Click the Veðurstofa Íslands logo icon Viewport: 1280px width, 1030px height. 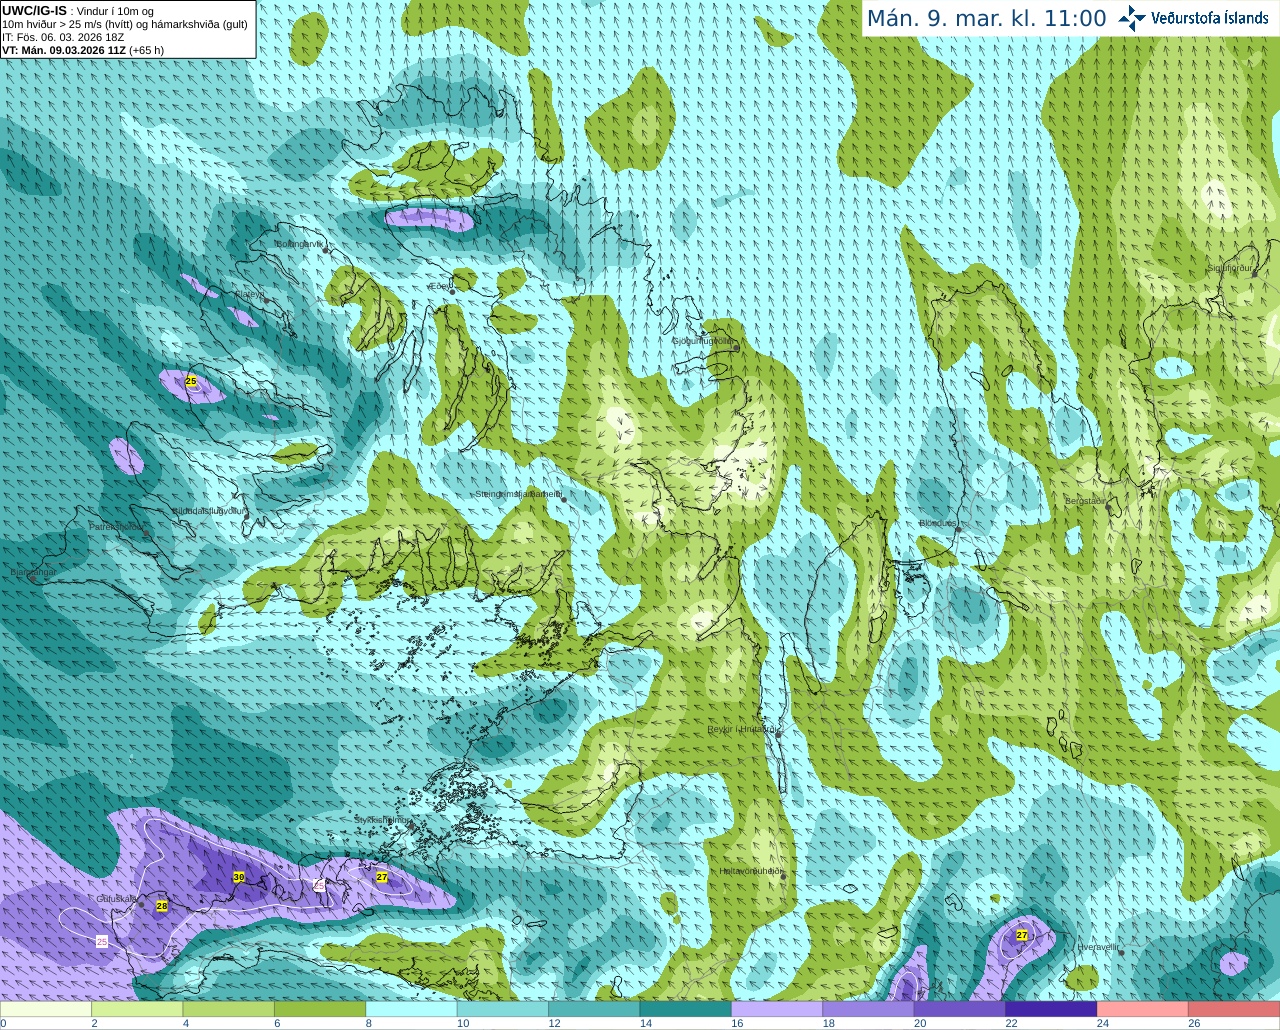1132,18
